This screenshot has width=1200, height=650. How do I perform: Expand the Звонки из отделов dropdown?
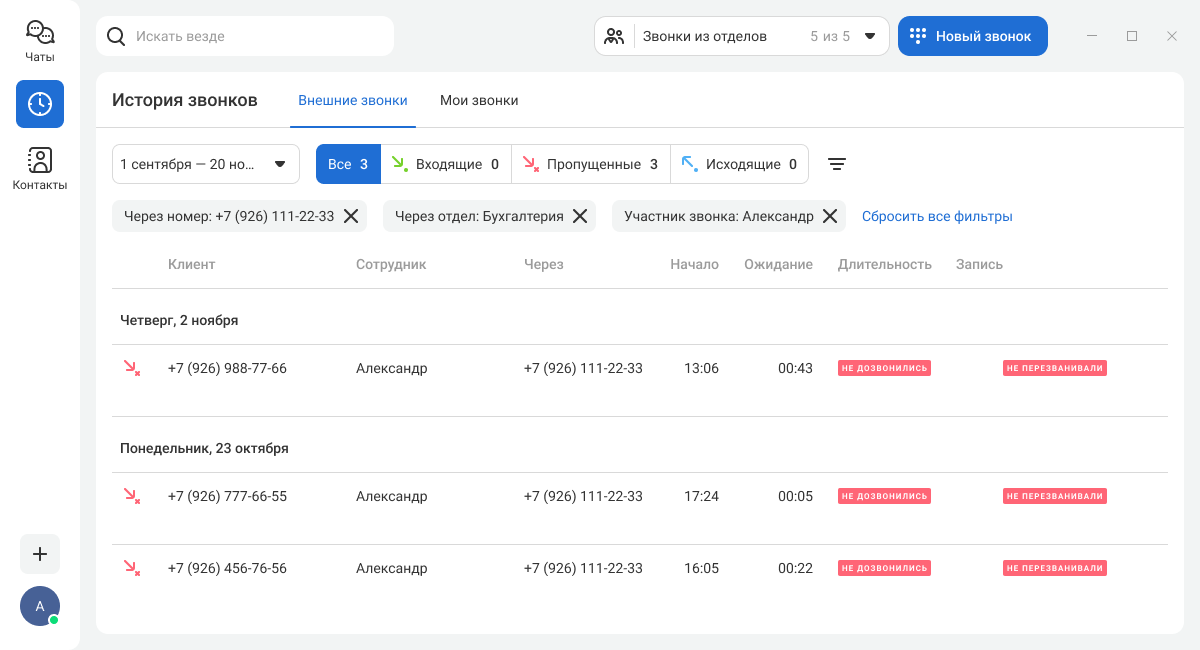pyautogui.click(x=741, y=36)
